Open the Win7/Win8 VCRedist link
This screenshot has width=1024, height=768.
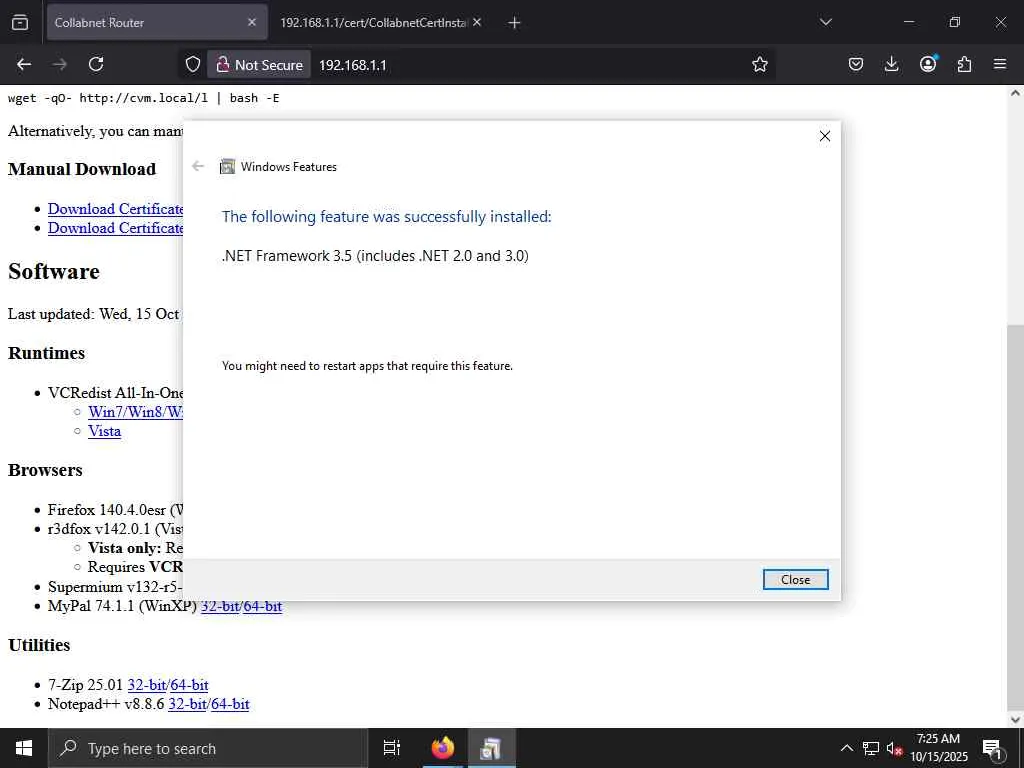click(136, 412)
